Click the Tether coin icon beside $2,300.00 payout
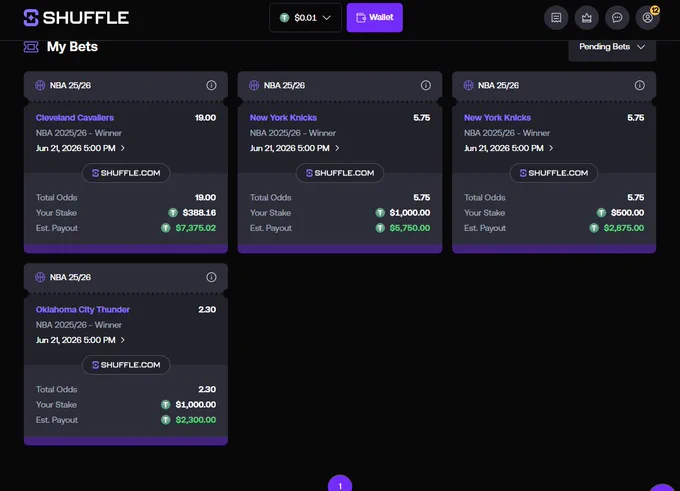 click(166, 420)
